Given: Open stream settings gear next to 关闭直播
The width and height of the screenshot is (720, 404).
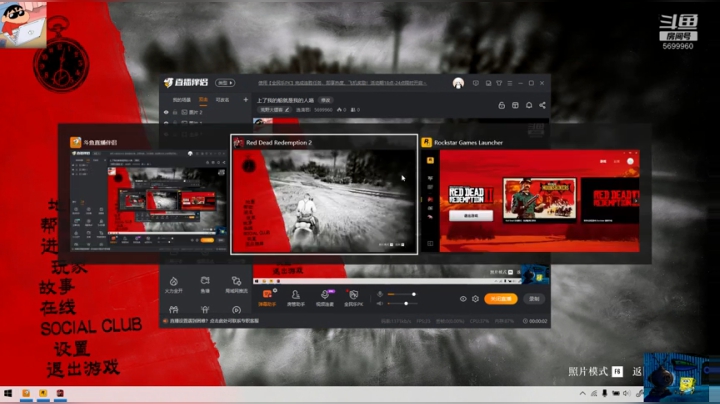Looking at the screenshot, I should [x=475, y=299].
